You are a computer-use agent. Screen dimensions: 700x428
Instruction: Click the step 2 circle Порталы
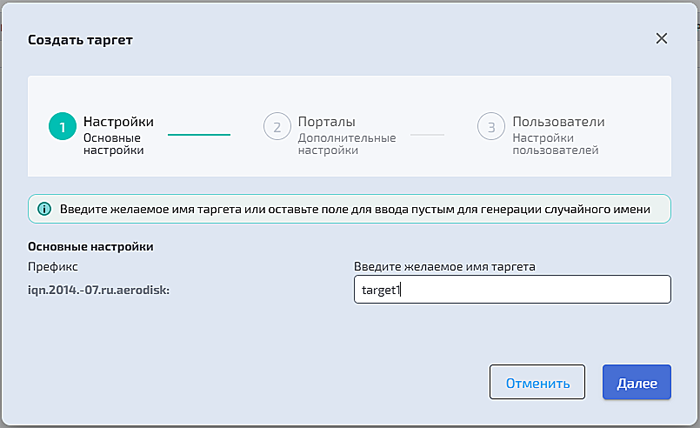coord(277,126)
